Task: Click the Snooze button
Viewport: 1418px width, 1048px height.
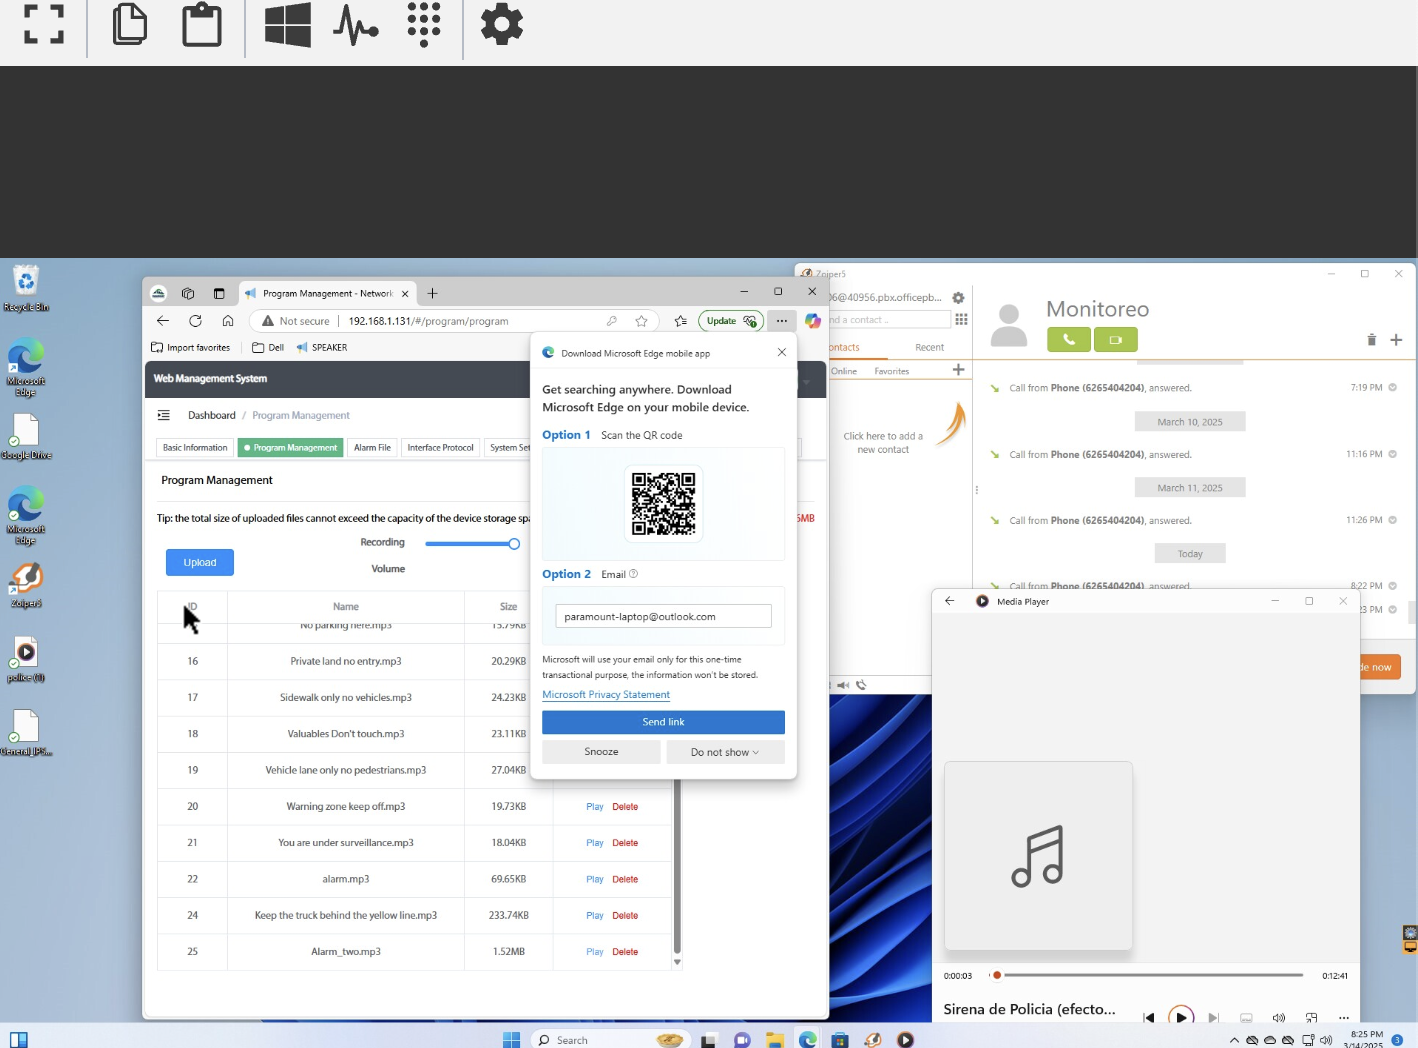Action: 601,752
